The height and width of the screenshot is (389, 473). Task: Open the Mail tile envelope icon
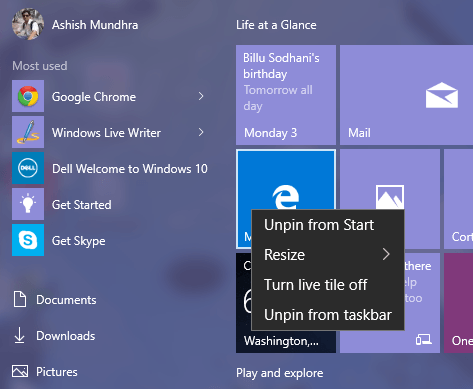point(442,95)
